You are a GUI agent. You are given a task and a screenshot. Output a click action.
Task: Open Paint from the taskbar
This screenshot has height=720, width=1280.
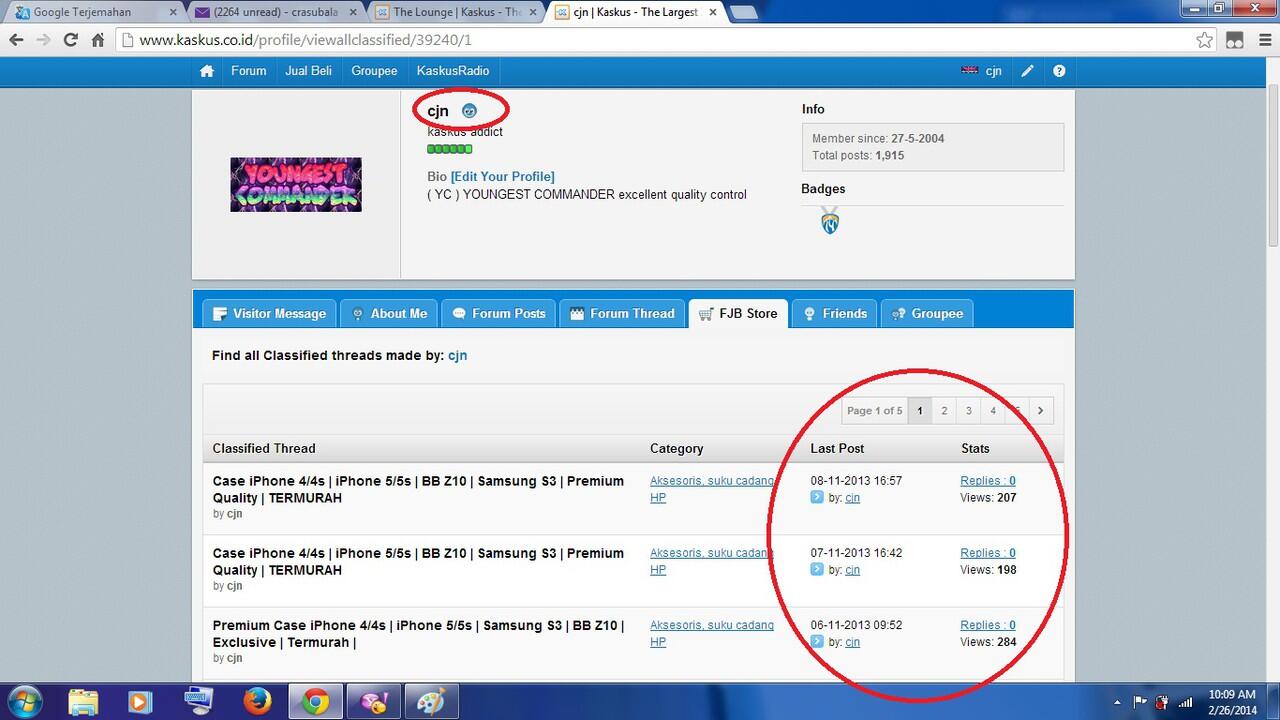coord(431,702)
